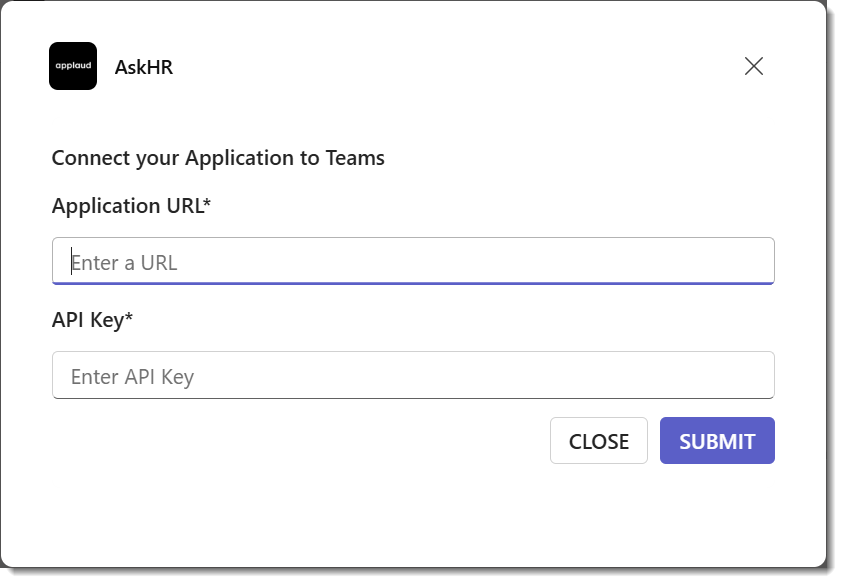Click the asterisk beside Application URL
Image resolution: width=842 pixels, height=583 pixels.
[x=207, y=202]
